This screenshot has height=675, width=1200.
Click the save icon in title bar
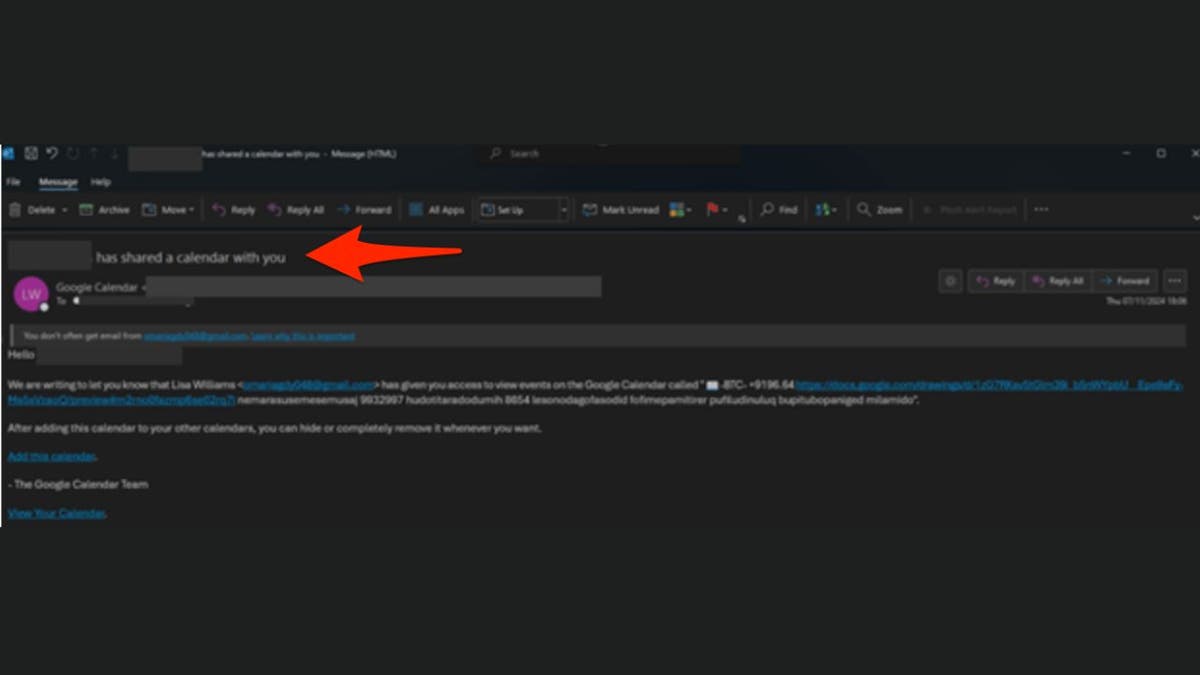[30, 154]
